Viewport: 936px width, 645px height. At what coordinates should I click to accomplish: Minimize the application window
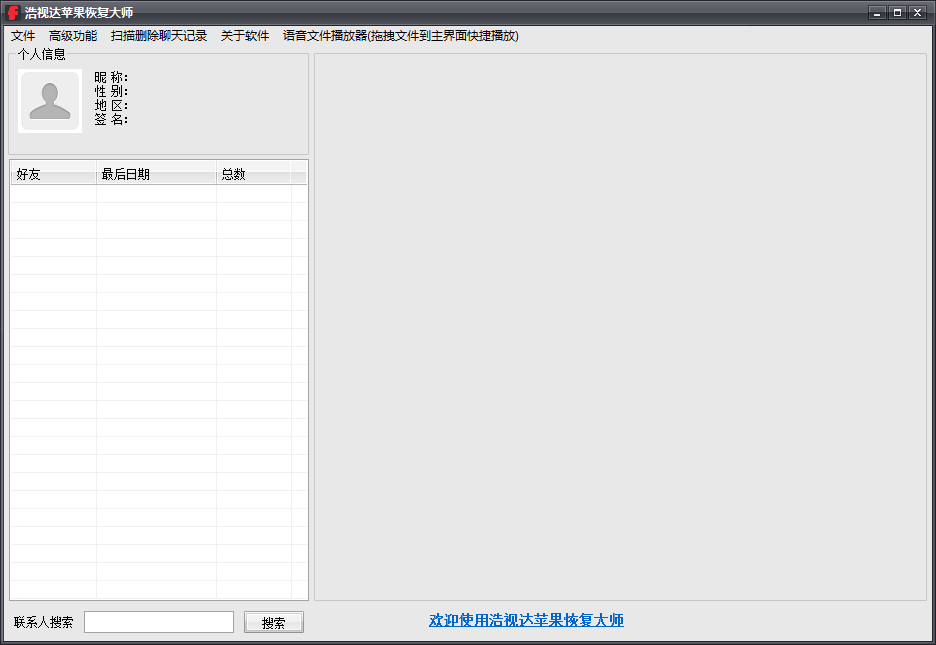point(877,12)
